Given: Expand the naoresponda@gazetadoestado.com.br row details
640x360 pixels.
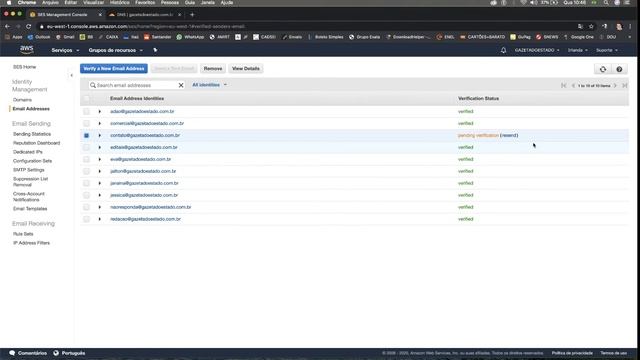Looking at the screenshot, I should point(100,207).
